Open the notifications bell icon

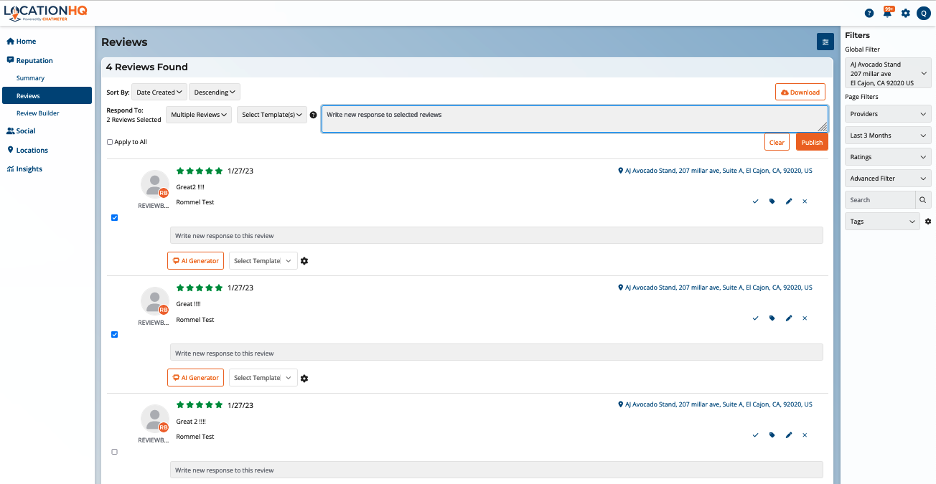tap(887, 13)
